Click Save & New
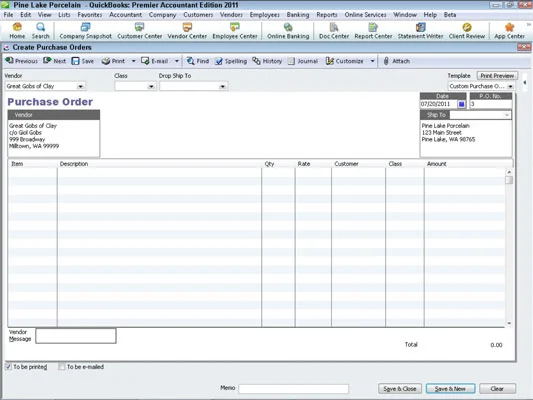 [450, 388]
